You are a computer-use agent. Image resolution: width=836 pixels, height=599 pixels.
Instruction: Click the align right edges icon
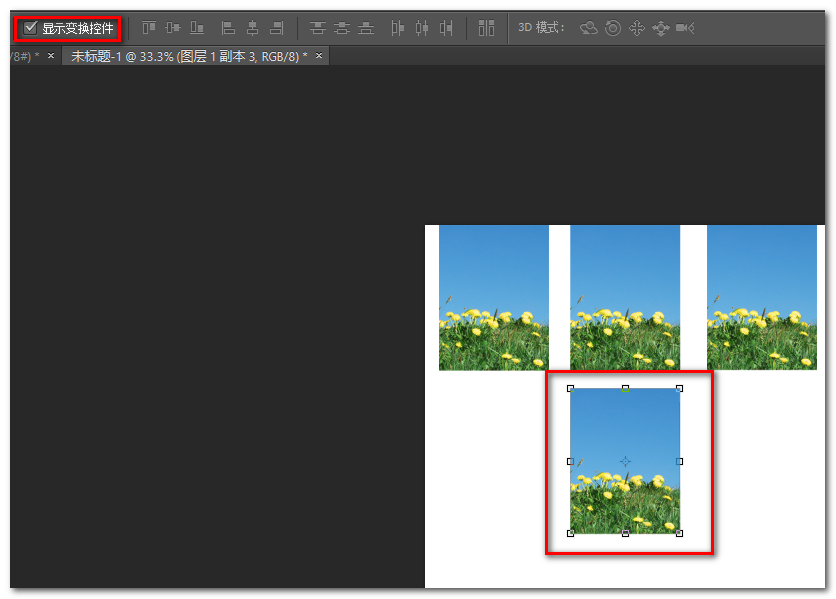click(x=277, y=27)
